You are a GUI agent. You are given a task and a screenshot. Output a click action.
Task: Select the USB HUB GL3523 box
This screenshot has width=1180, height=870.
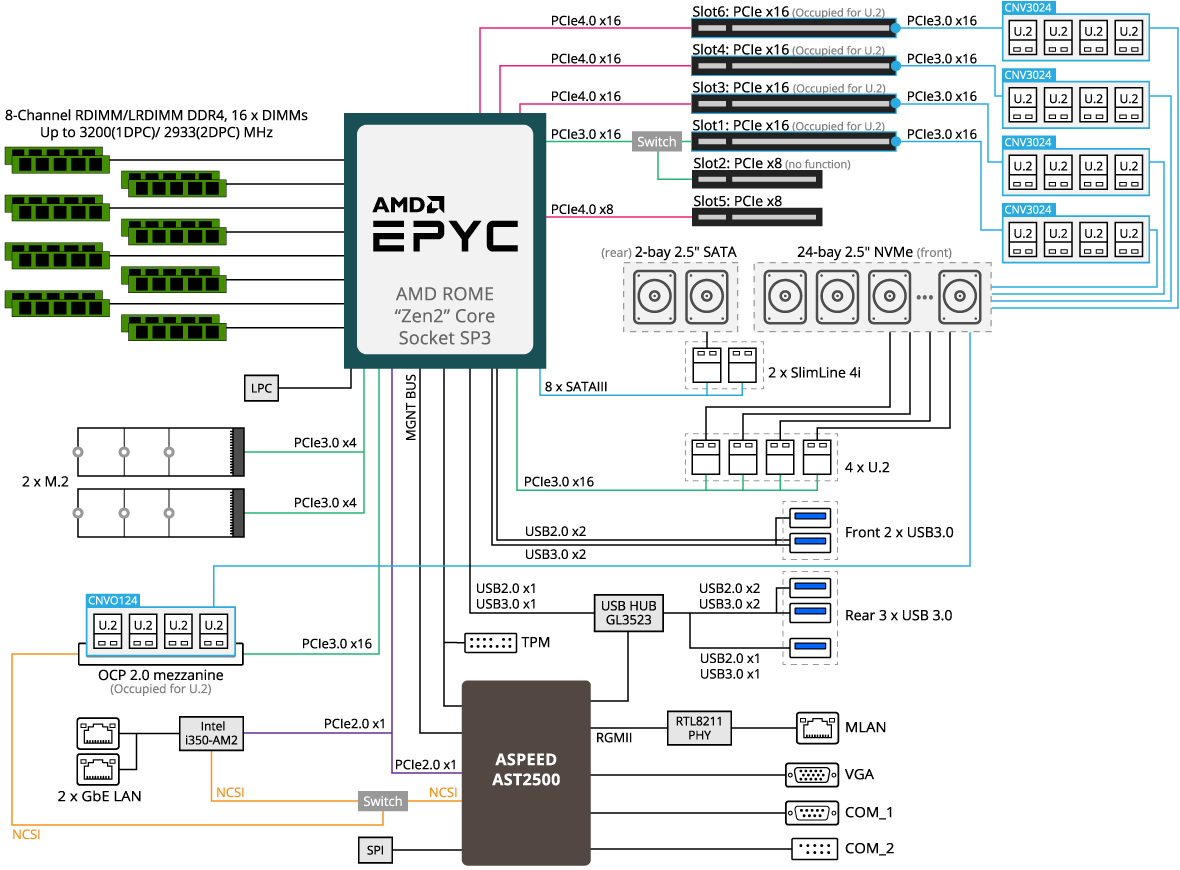click(628, 612)
